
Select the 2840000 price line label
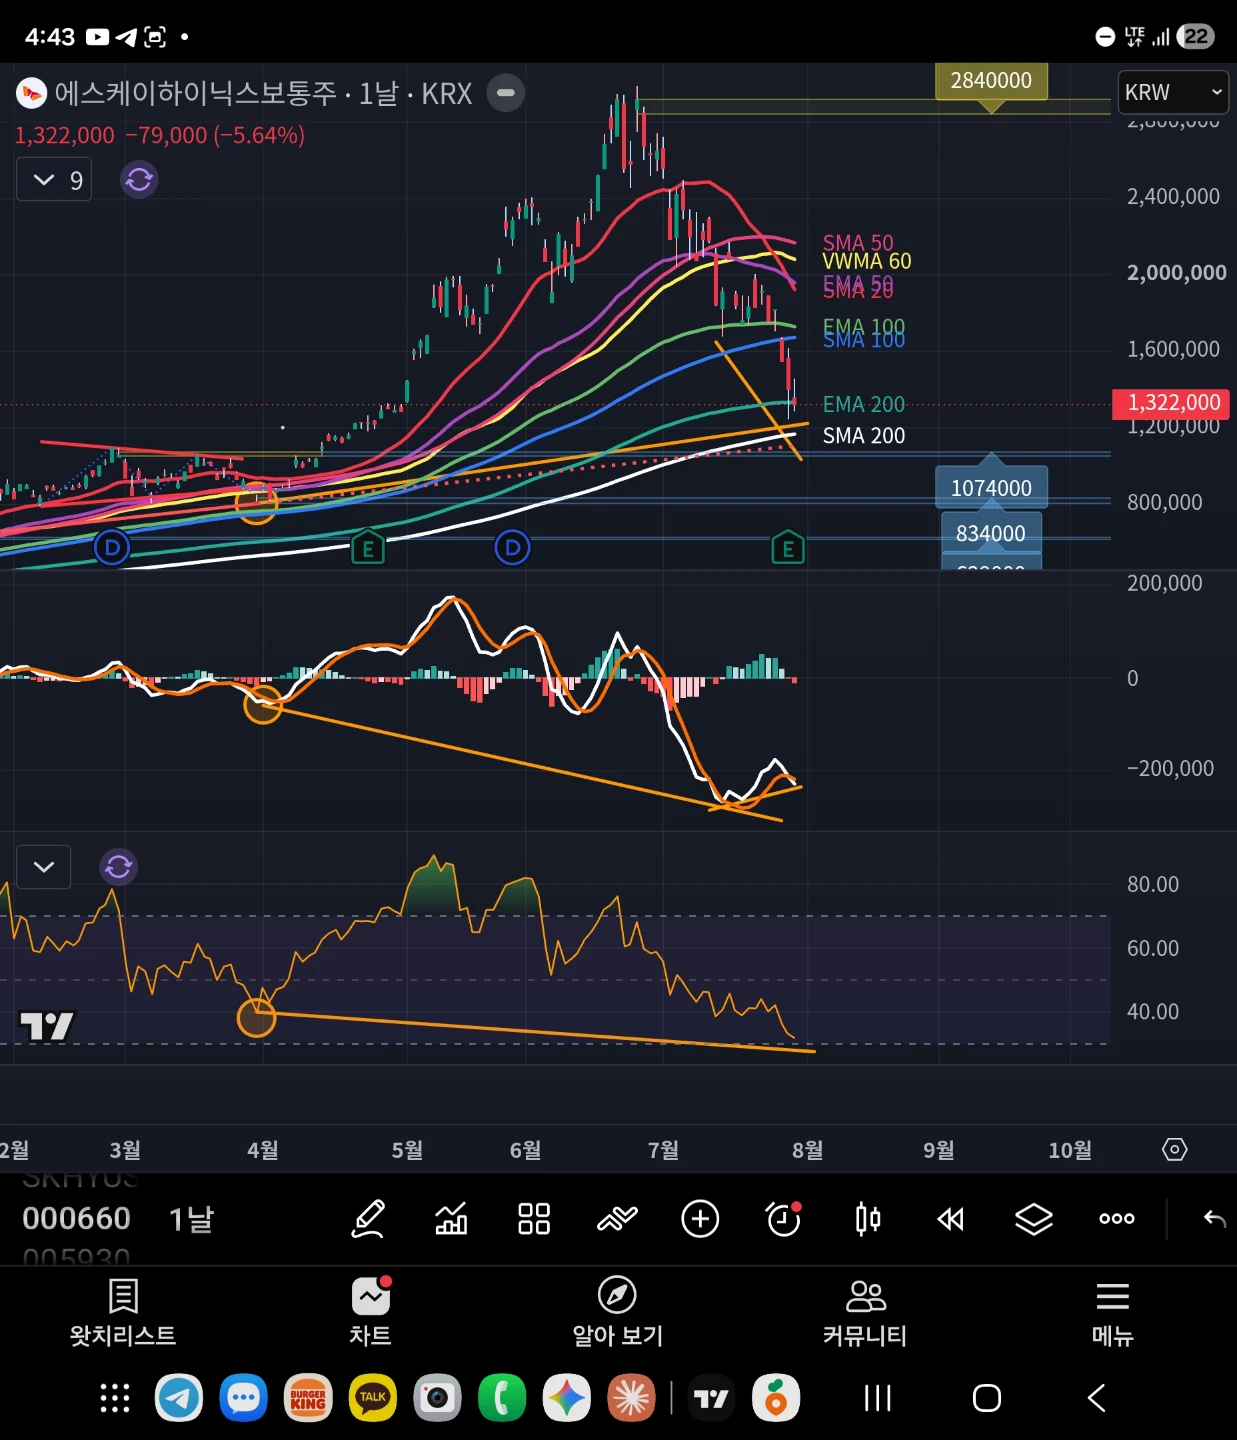tap(991, 81)
